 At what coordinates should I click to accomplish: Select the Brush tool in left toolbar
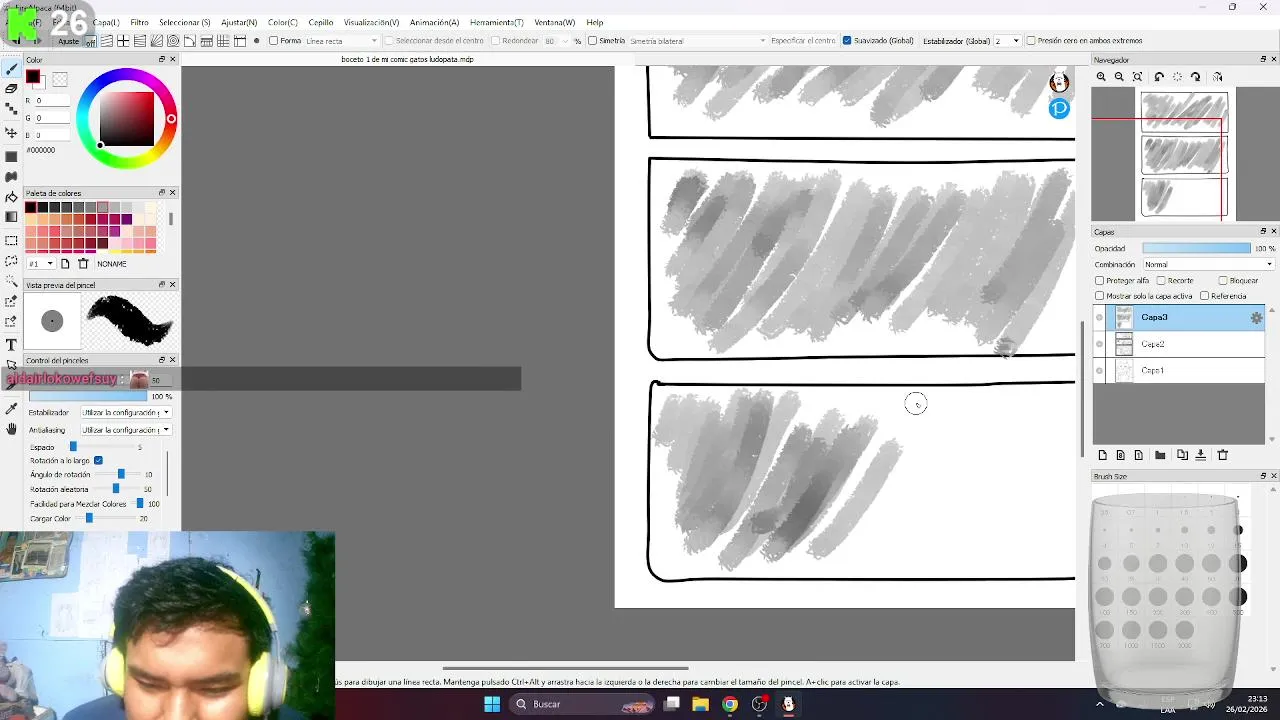[x=11, y=69]
